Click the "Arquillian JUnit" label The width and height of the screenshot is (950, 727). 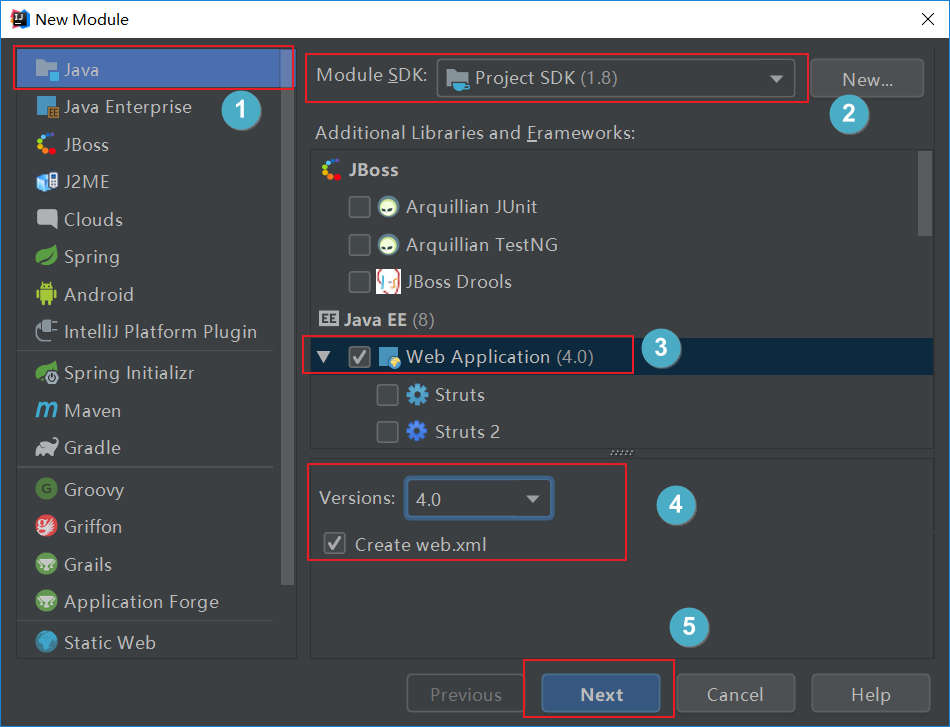(x=471, y=207)
